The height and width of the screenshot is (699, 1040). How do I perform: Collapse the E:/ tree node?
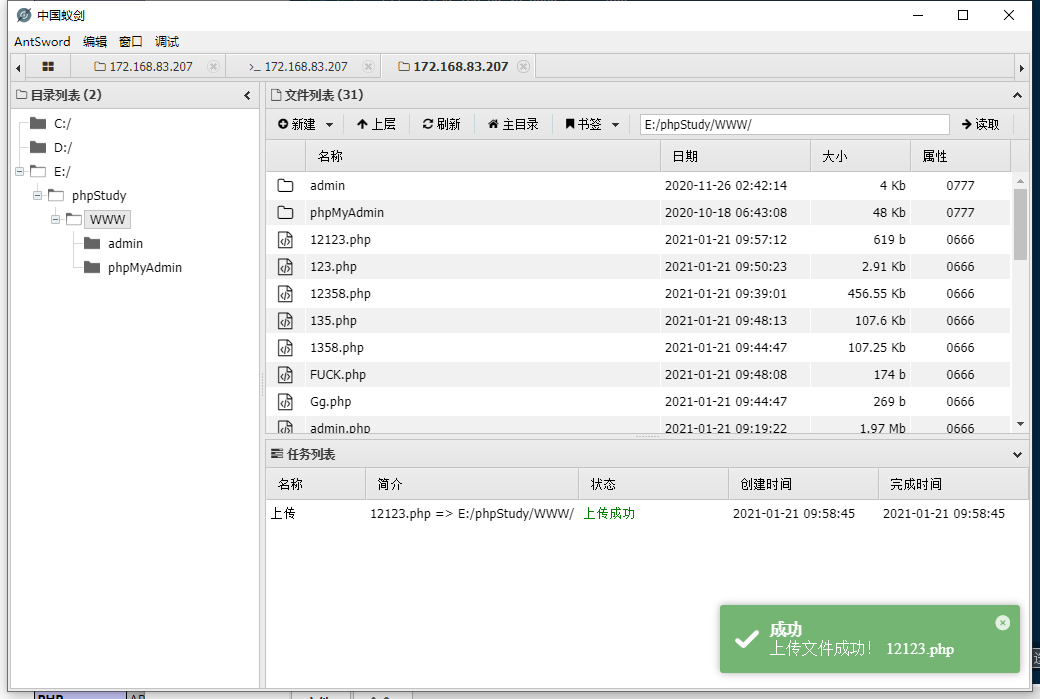19,172
